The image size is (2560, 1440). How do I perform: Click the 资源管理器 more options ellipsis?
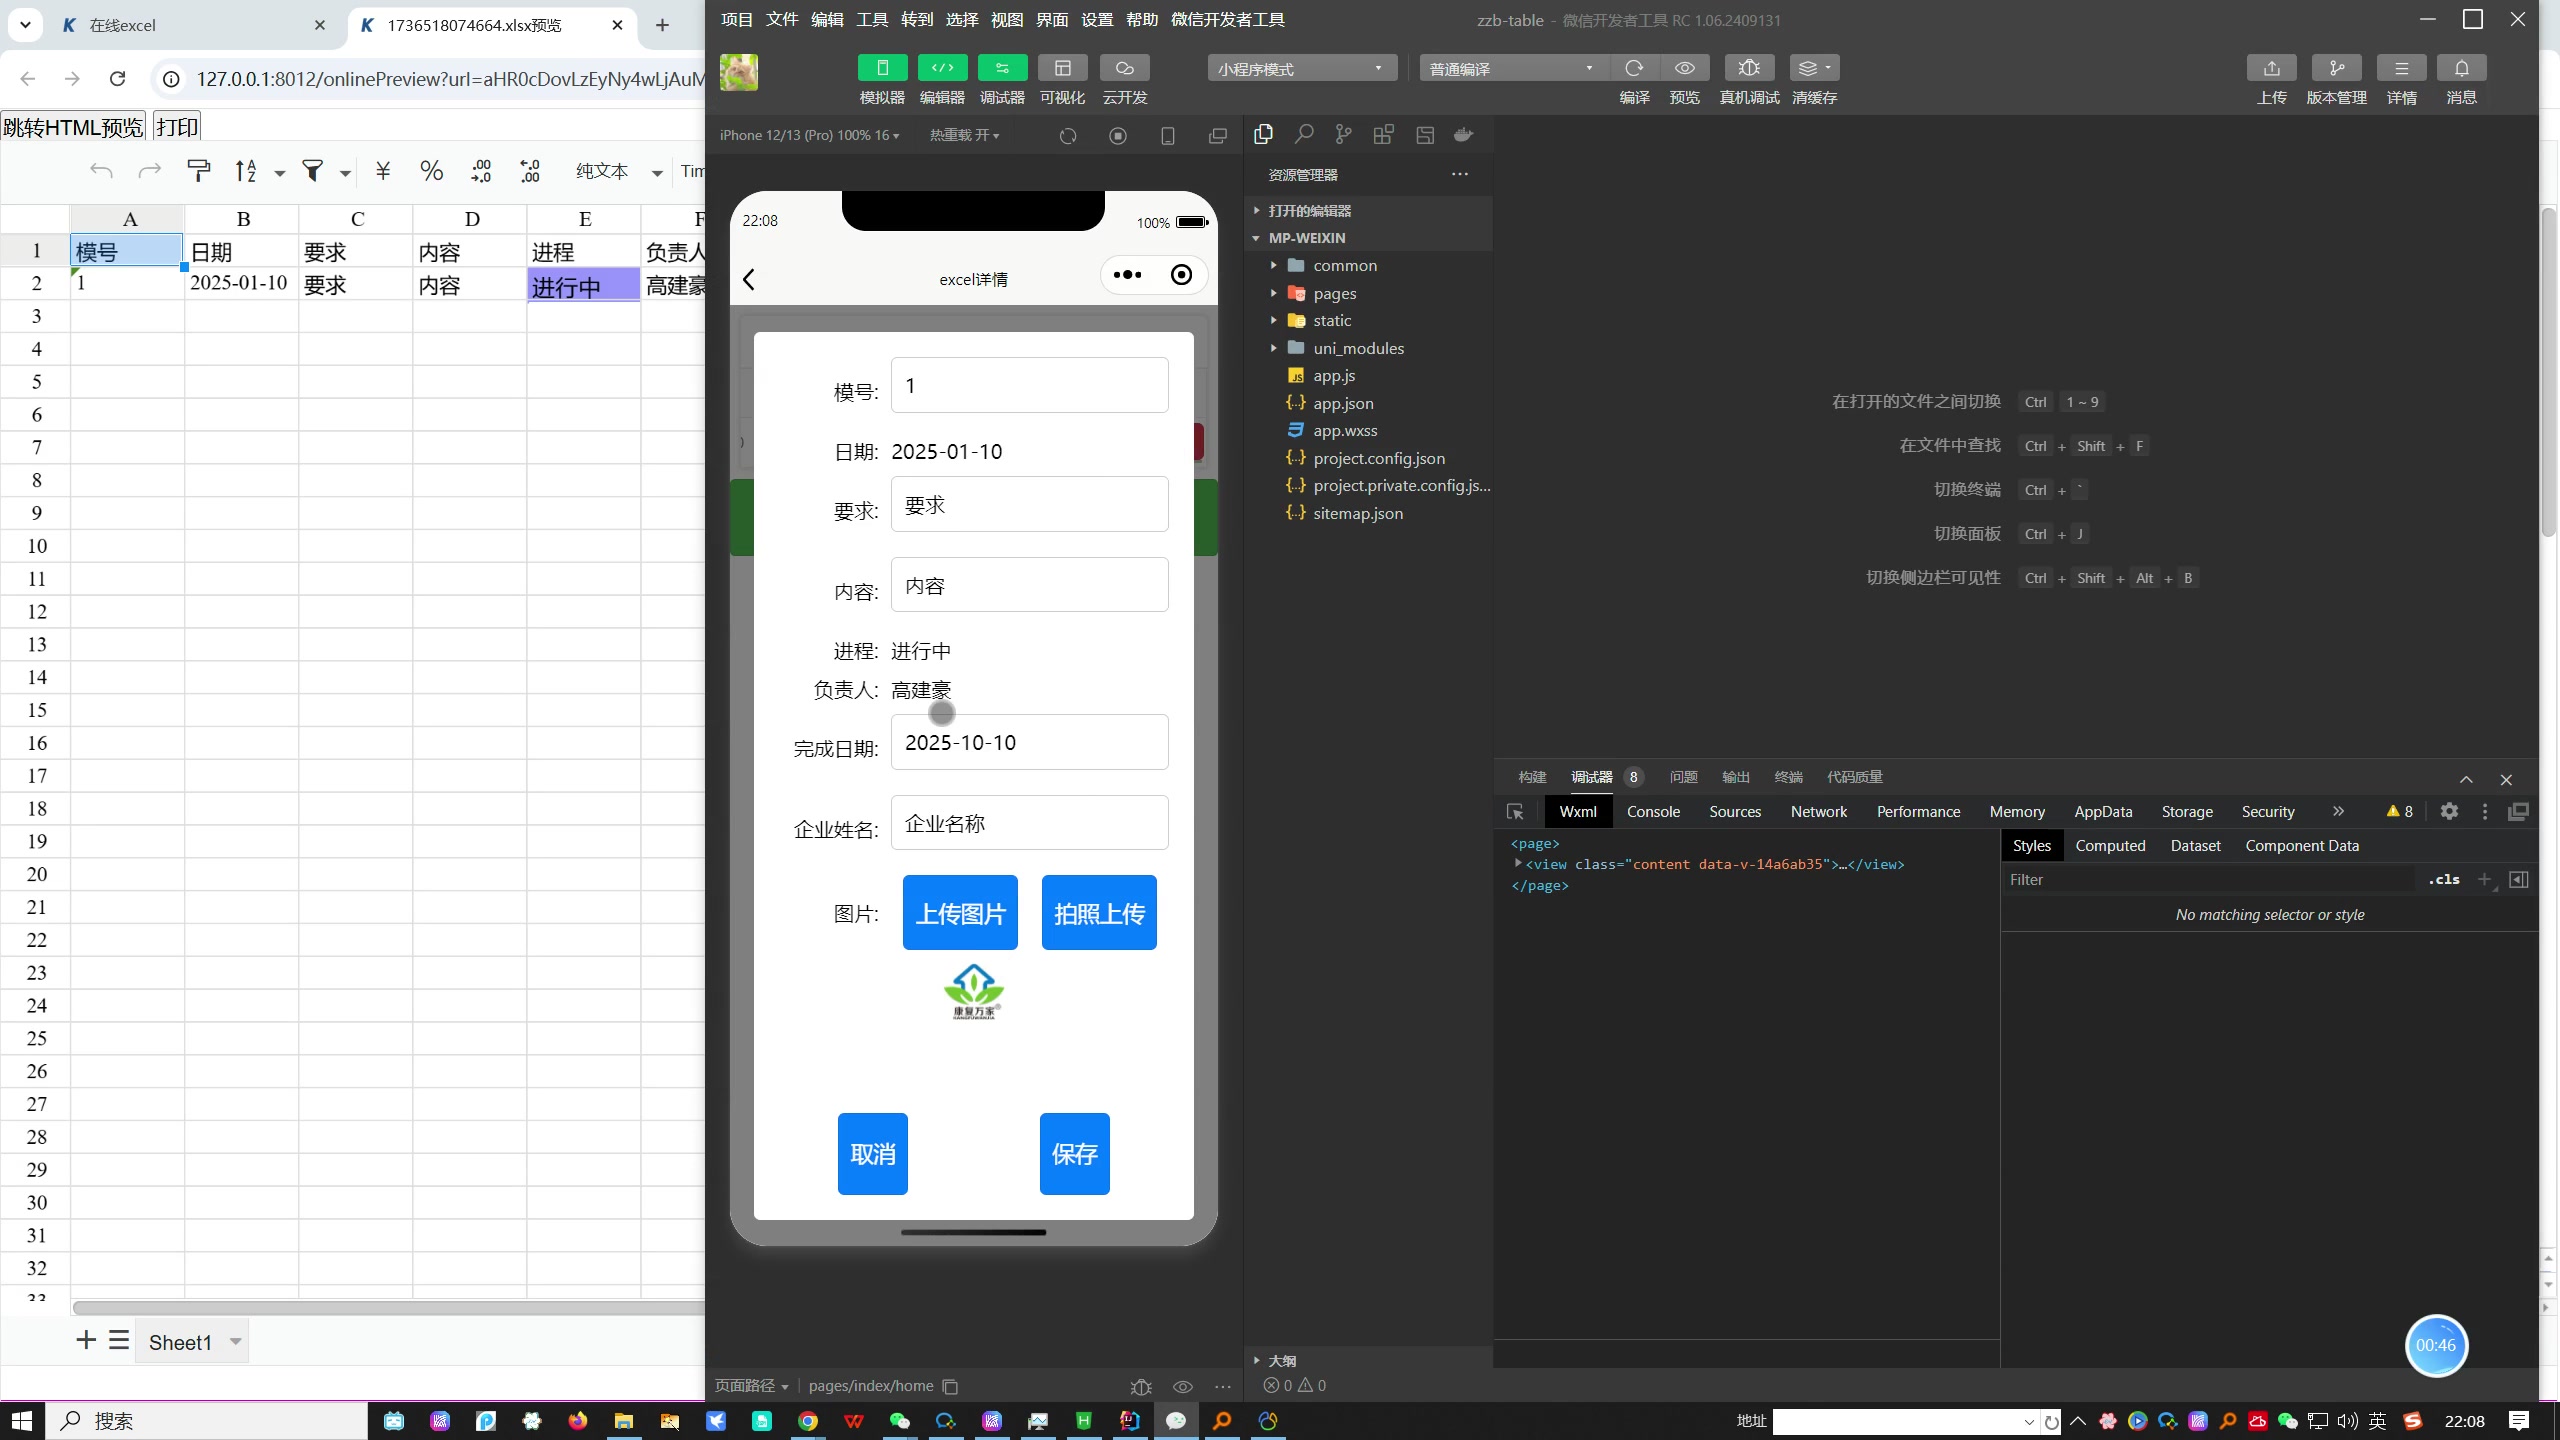click(x=1460, y=174)
